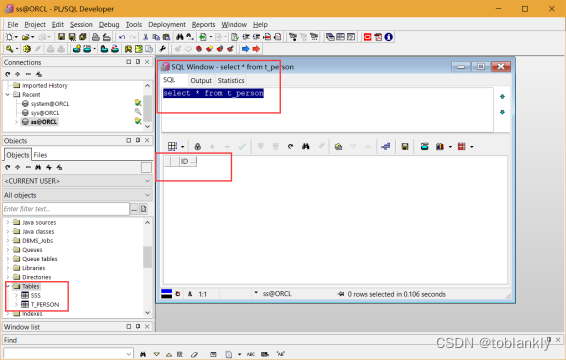This screenshot has height=360, width=566.
Task: Click the teal database icon in the grid toolbar
Action: click(424, 147)
